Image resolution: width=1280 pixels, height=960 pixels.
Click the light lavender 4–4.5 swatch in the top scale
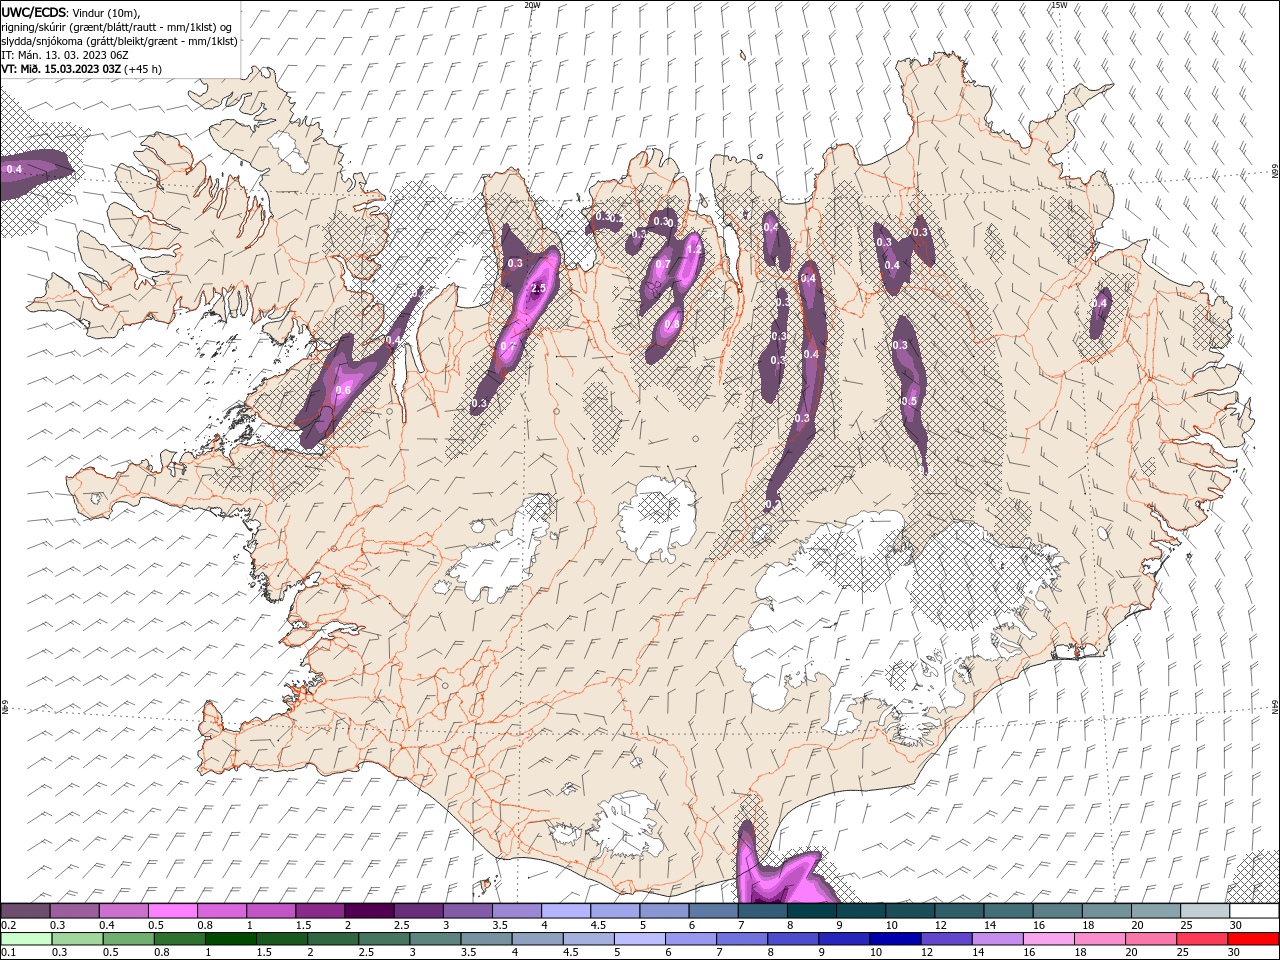[565, 911]
